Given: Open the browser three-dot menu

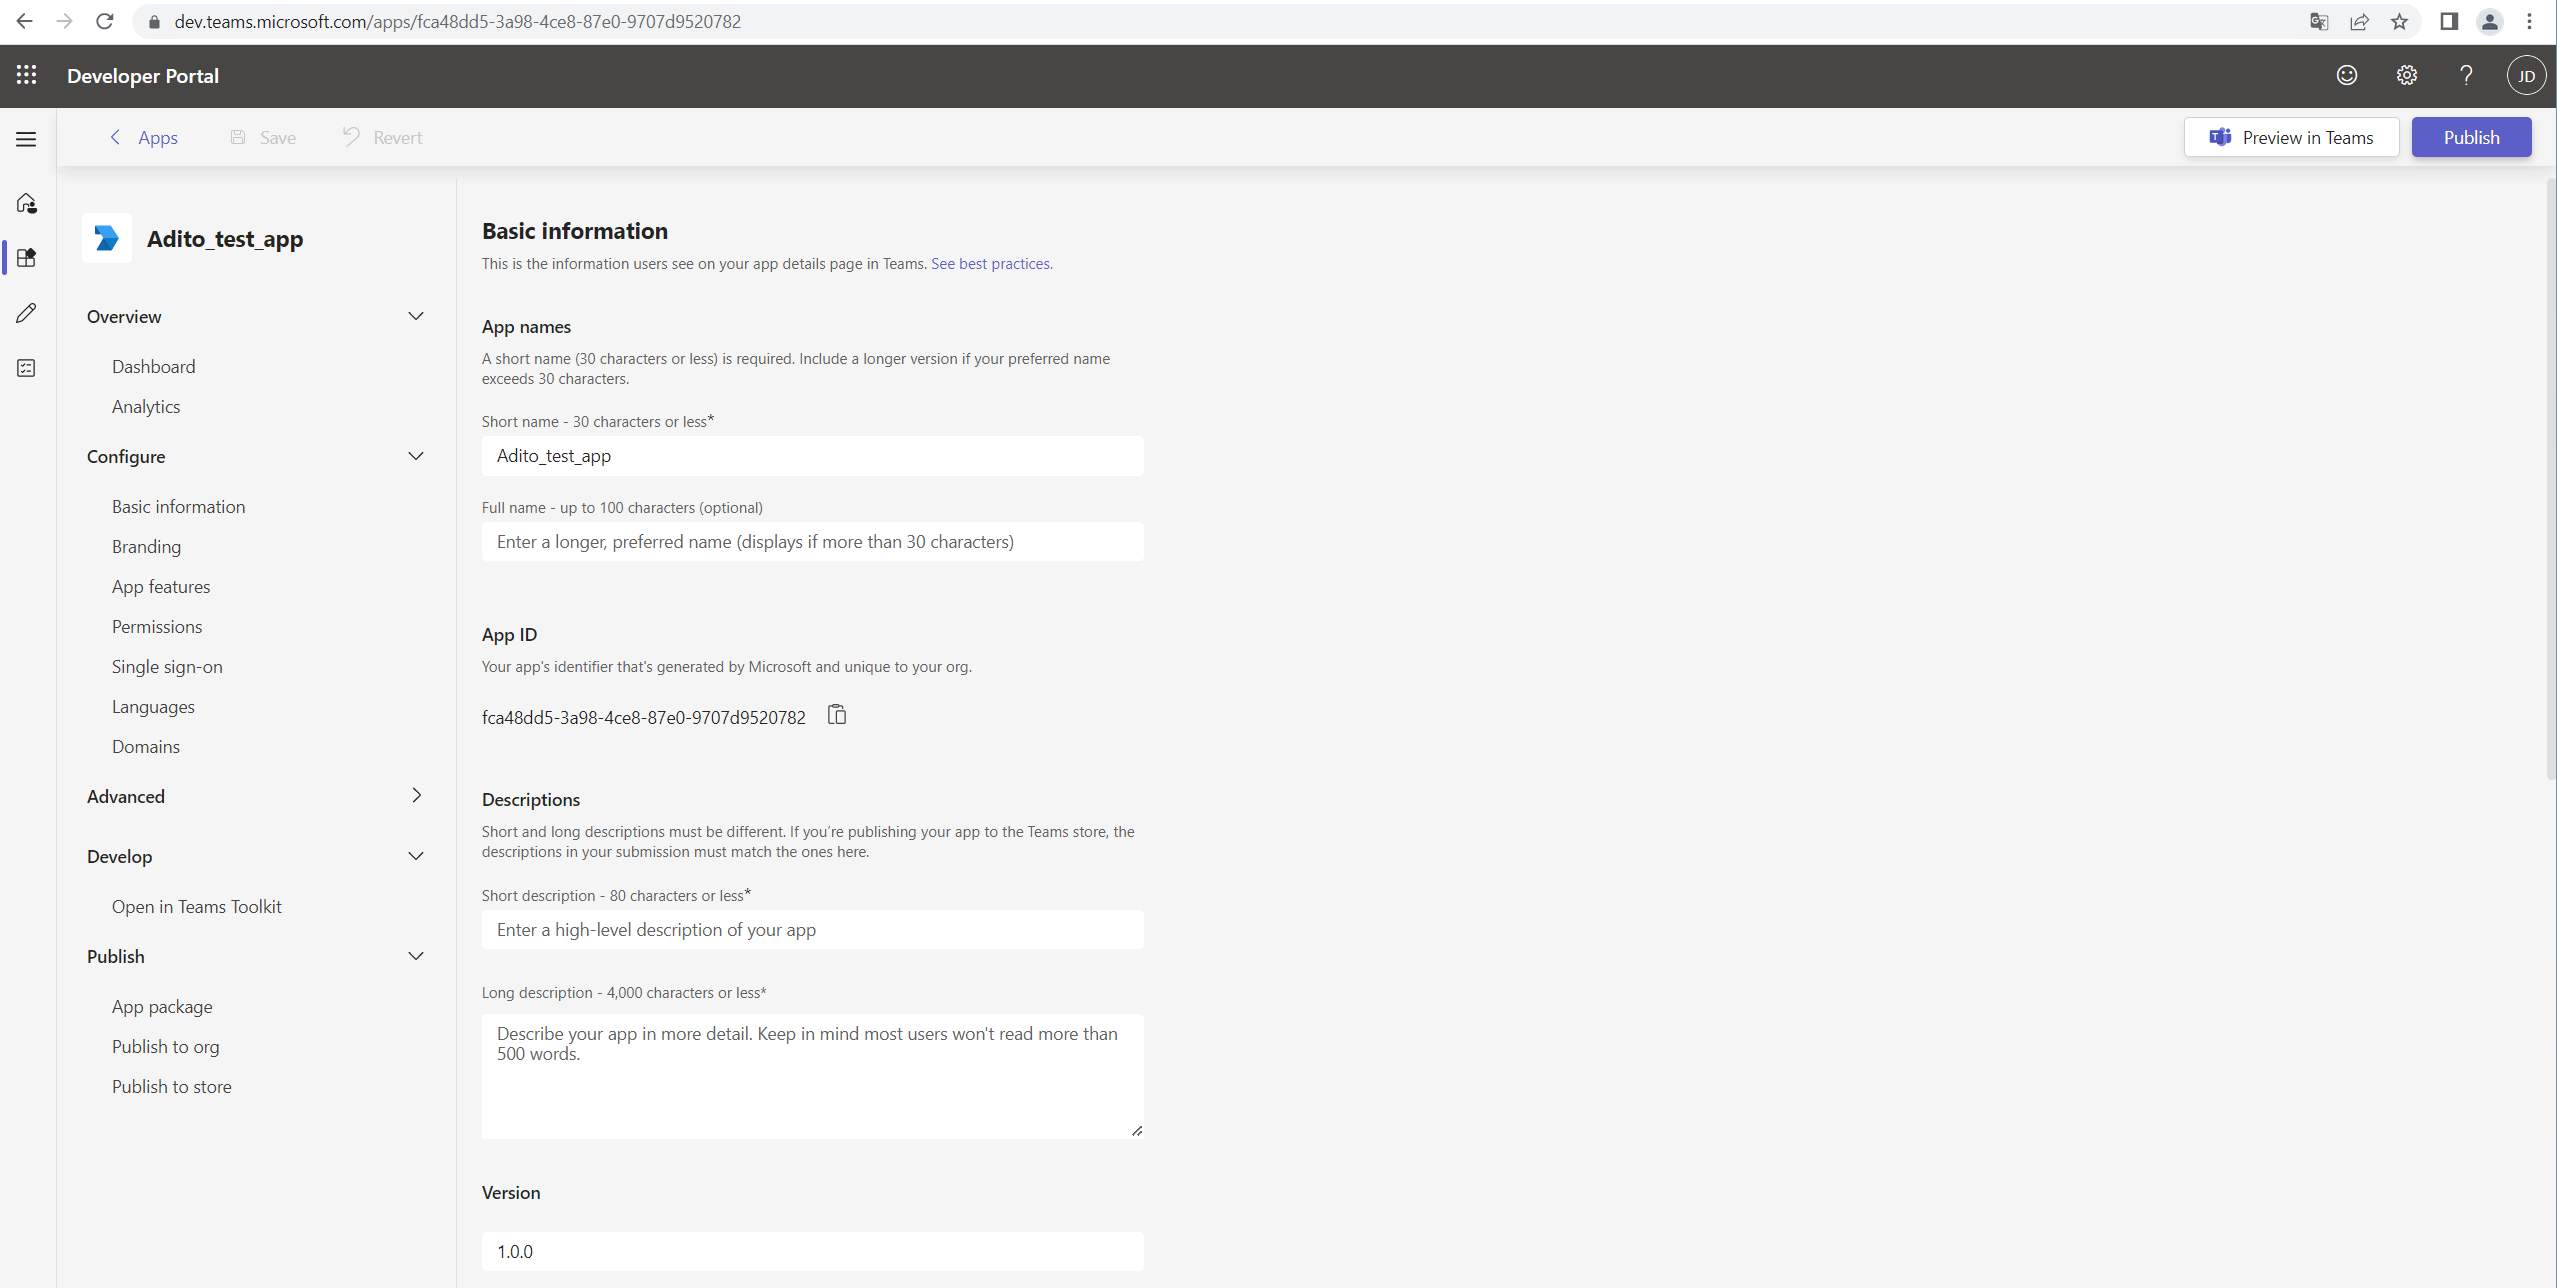Looking at the screenshot, I should point(2530,21).
